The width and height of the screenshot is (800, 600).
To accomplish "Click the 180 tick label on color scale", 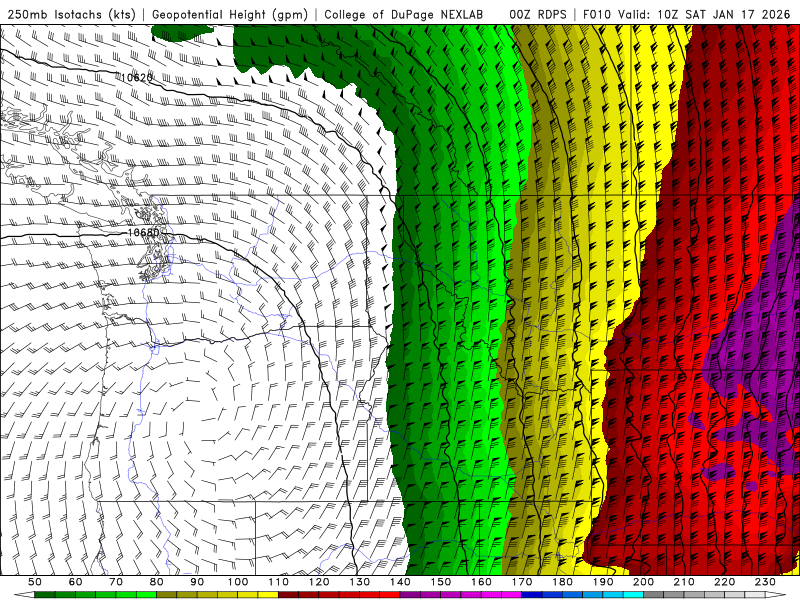I will (x=563, y=582).
